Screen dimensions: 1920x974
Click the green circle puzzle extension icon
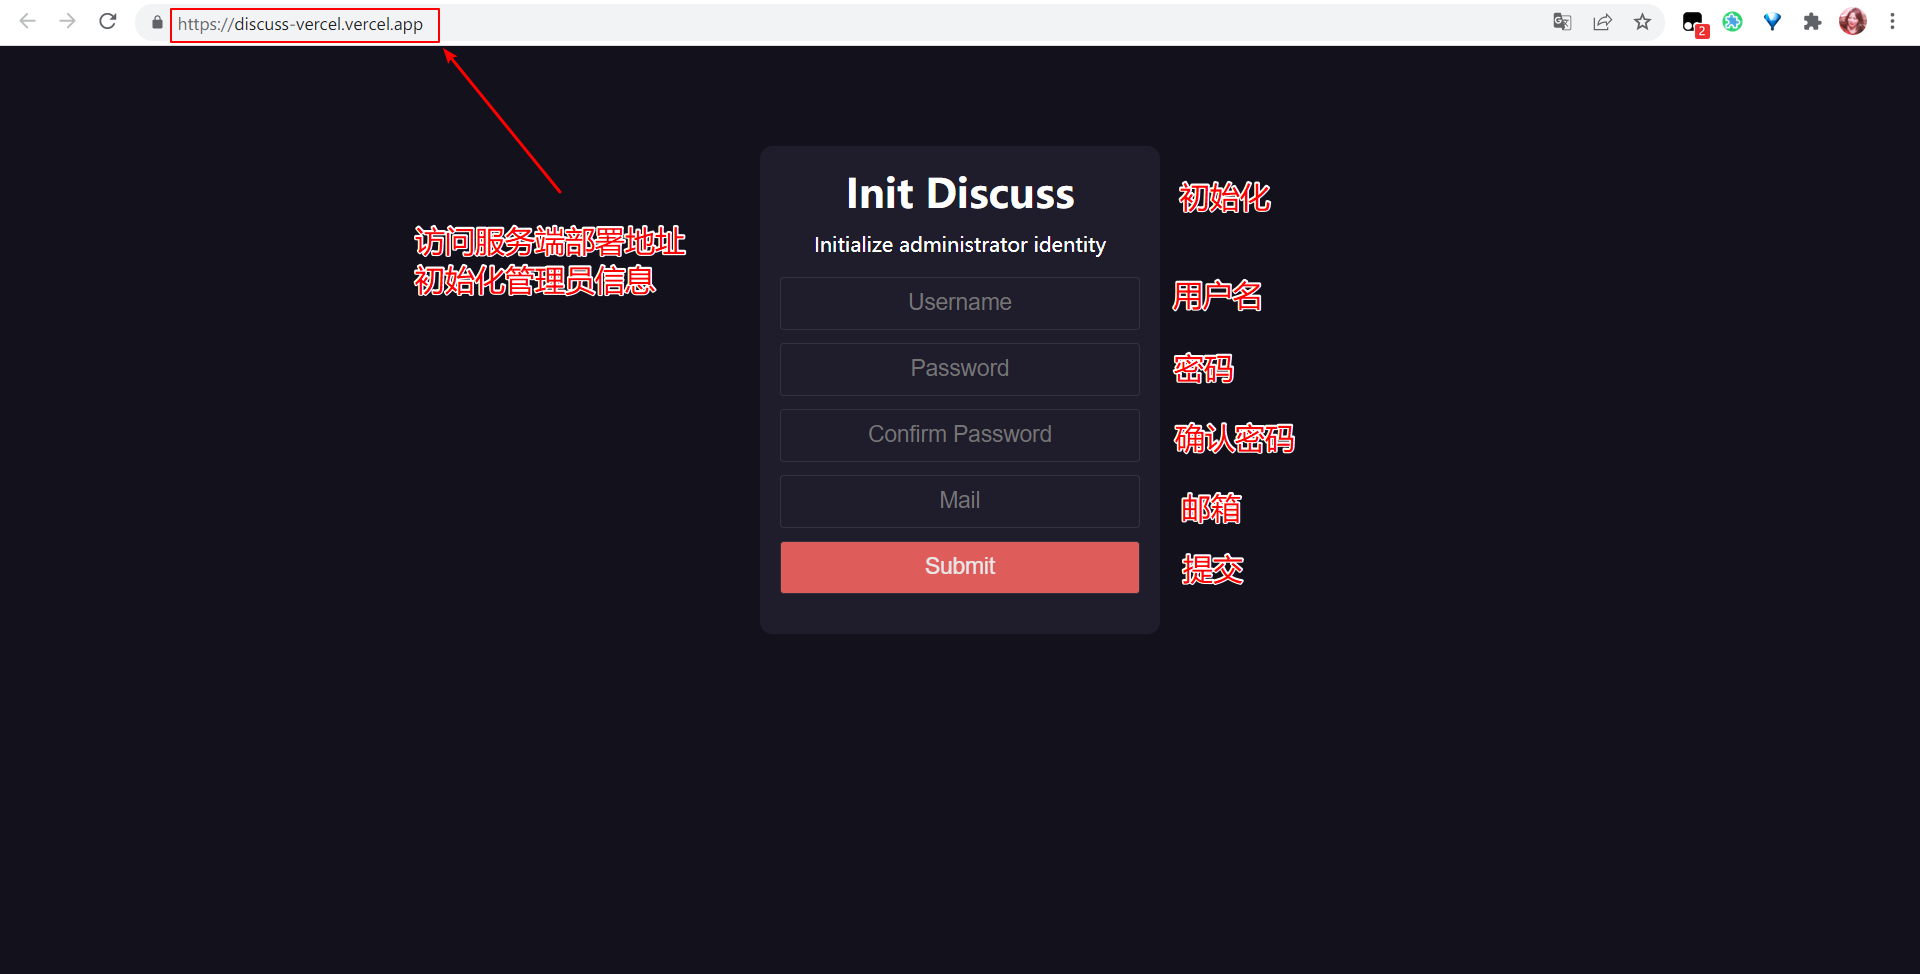(x=1732, y=22)
